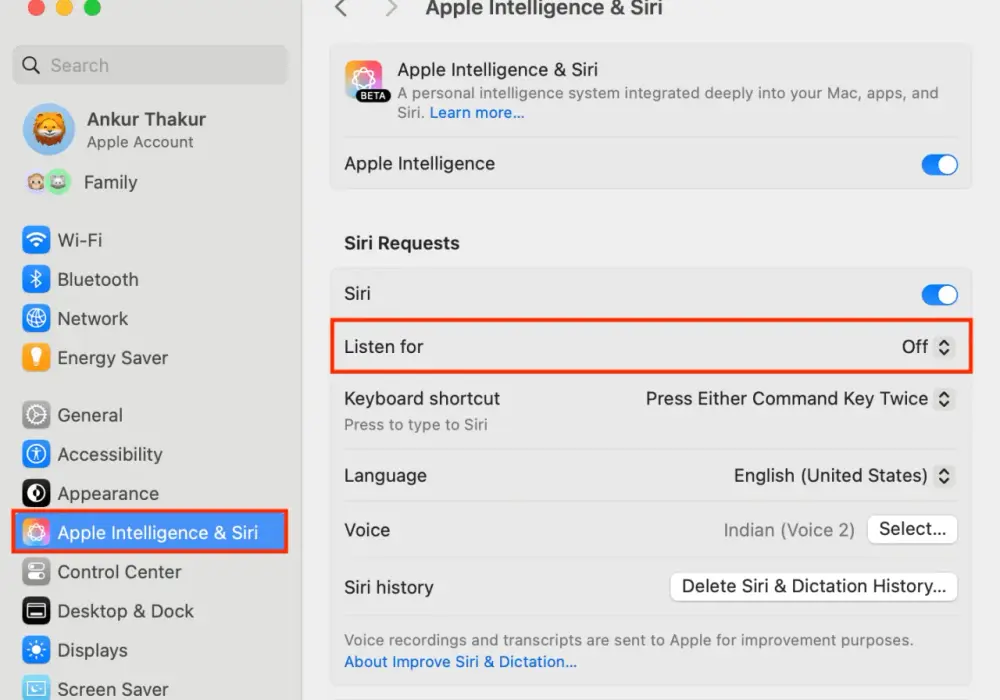This screenshot has height=700, width=1000.
Task: Open Displays settings label
Action: (92, 651)
